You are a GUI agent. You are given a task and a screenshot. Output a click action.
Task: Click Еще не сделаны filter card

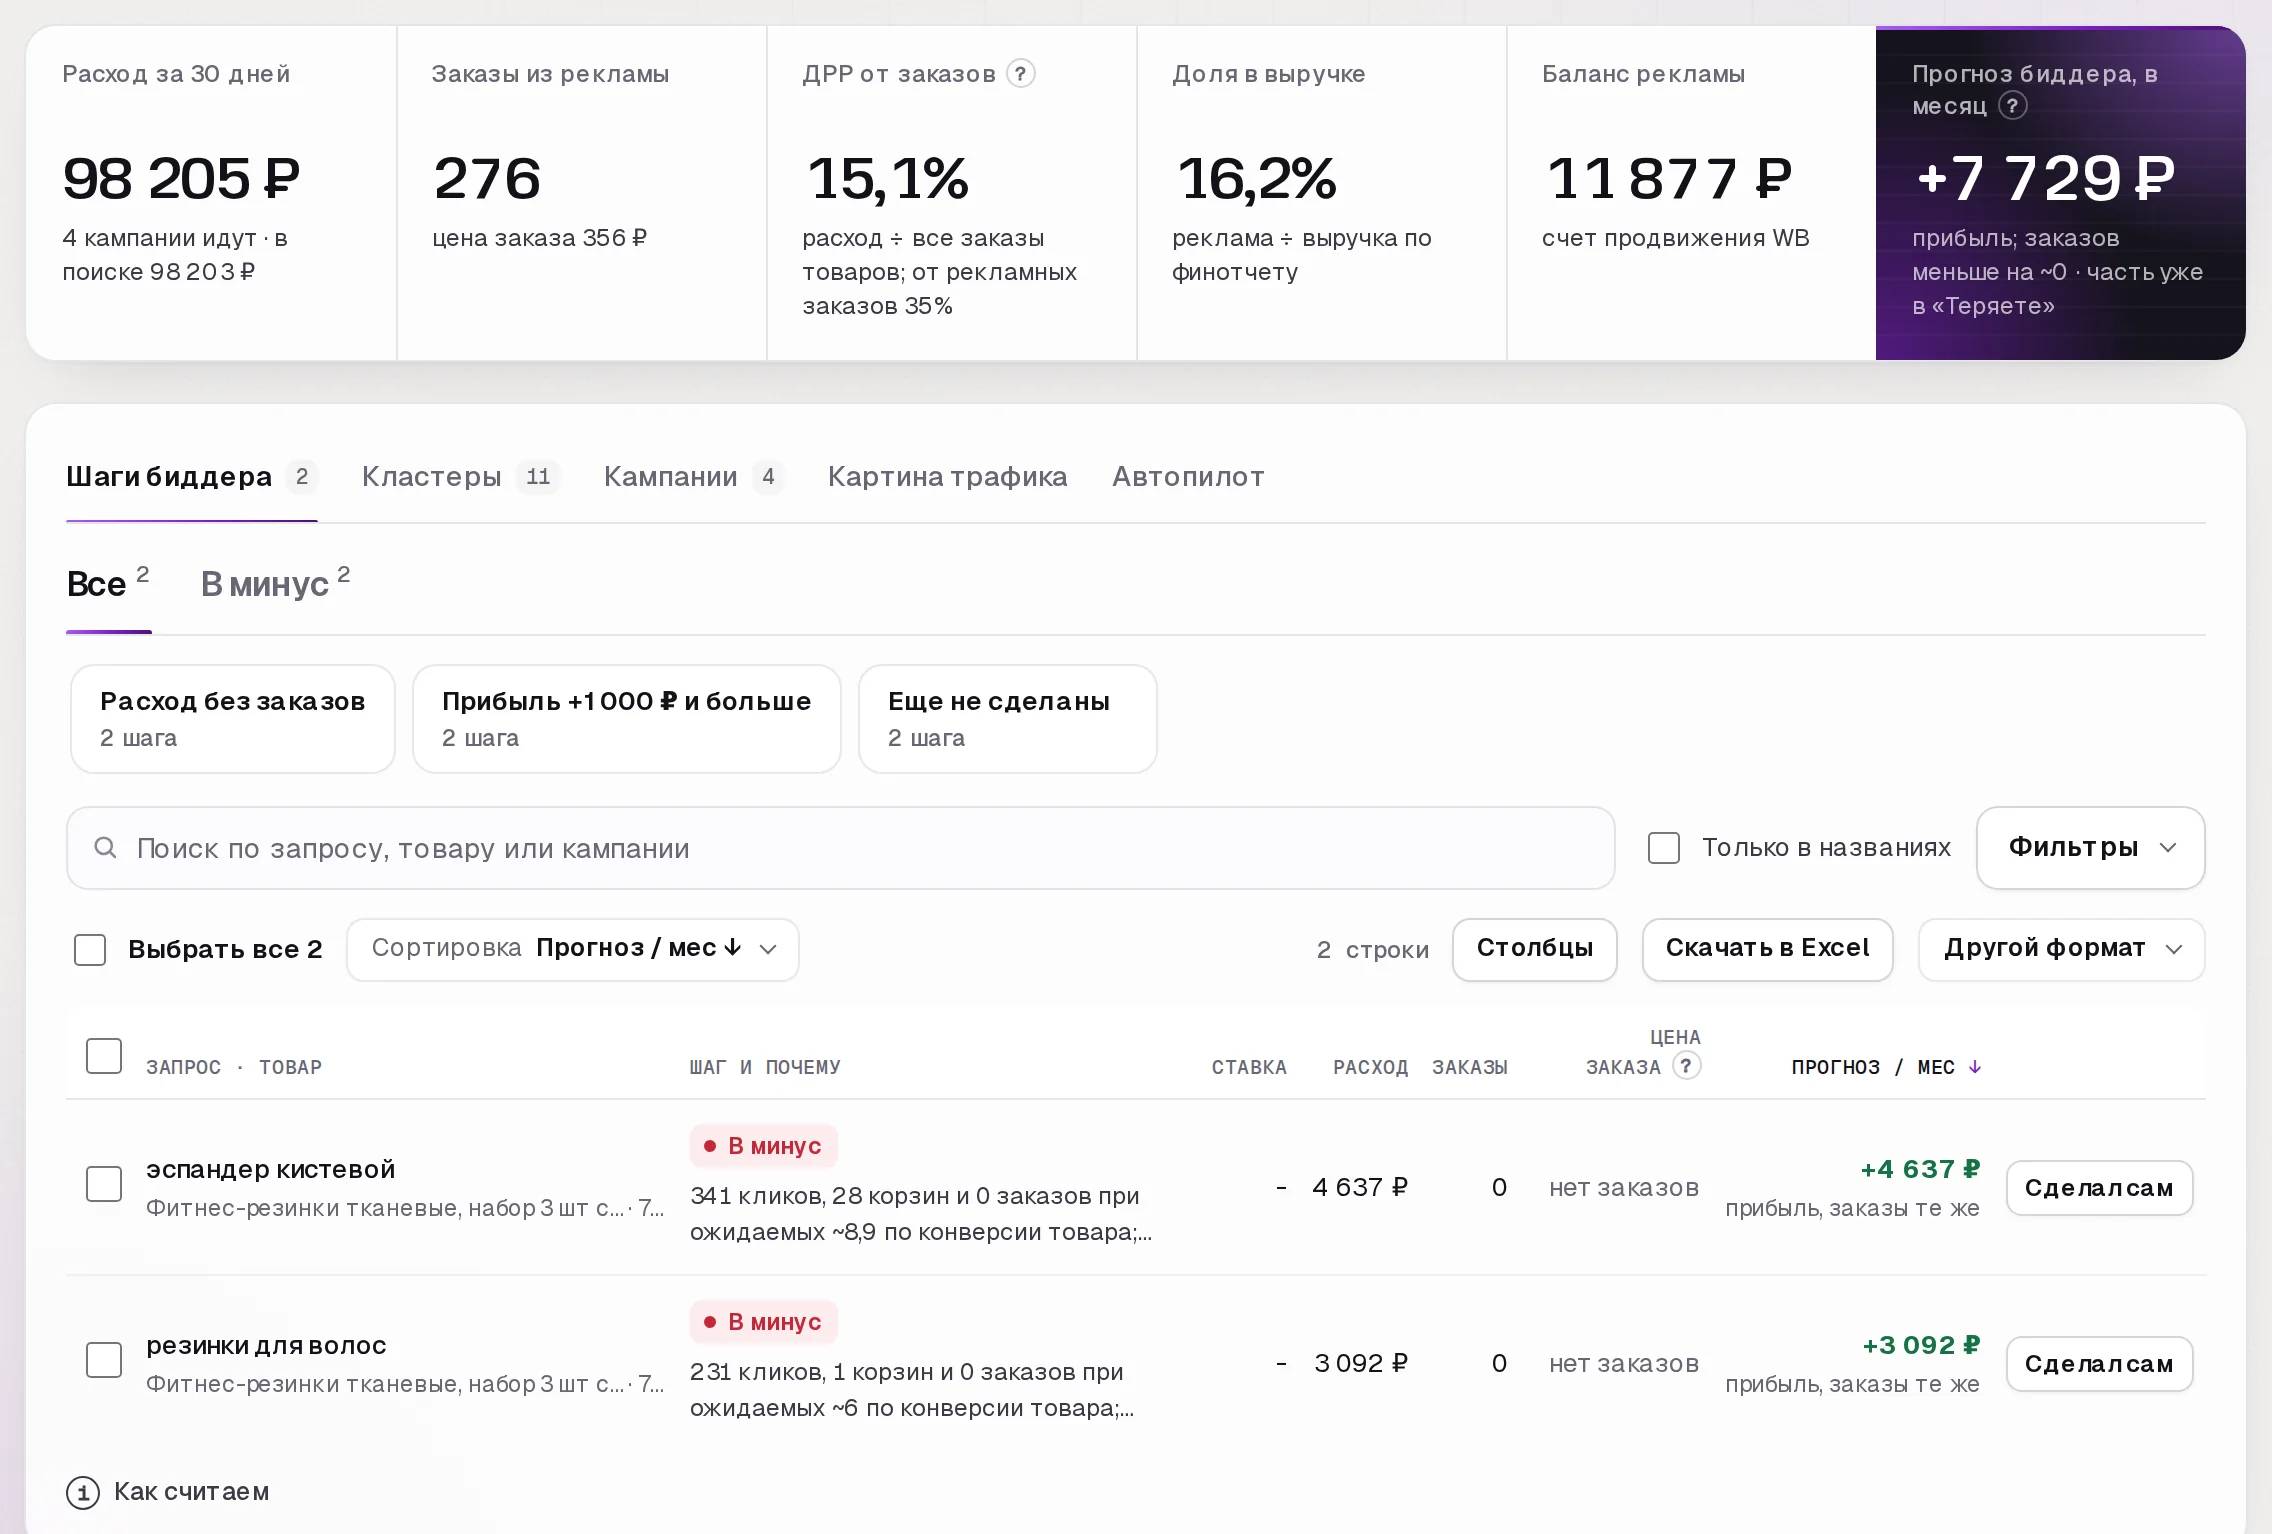click(1008, 719)
